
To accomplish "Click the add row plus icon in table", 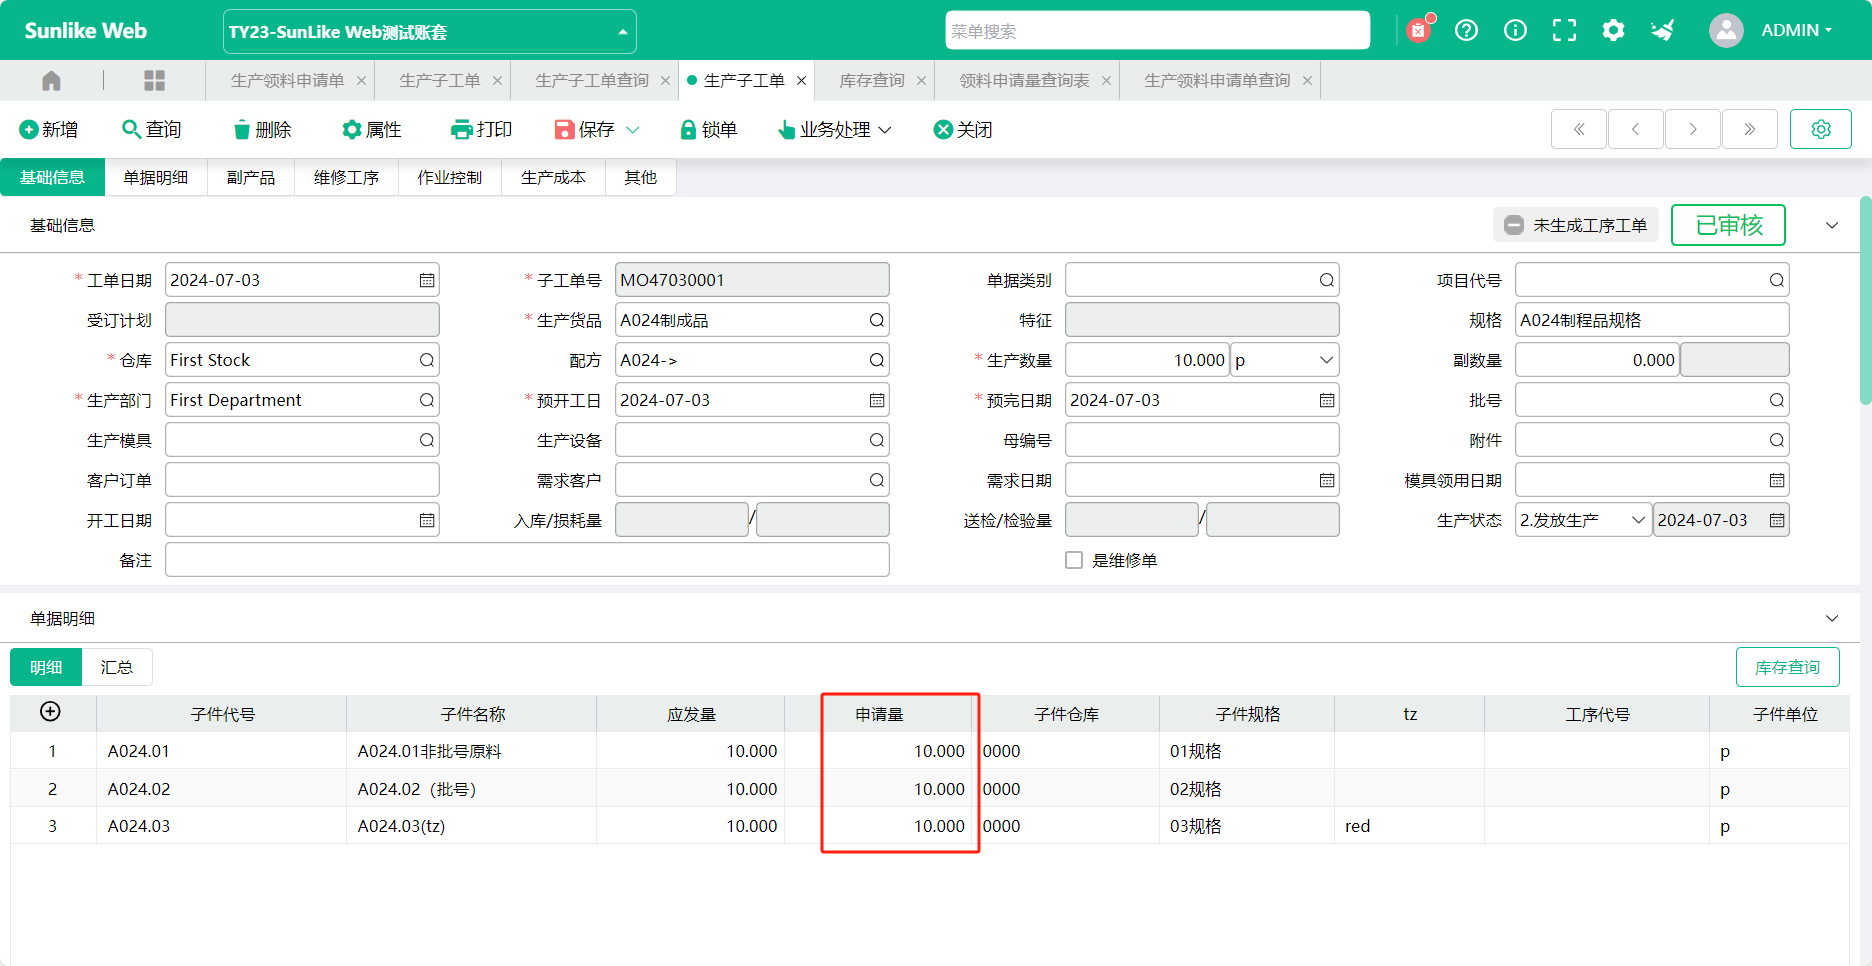I will point(50,712).
